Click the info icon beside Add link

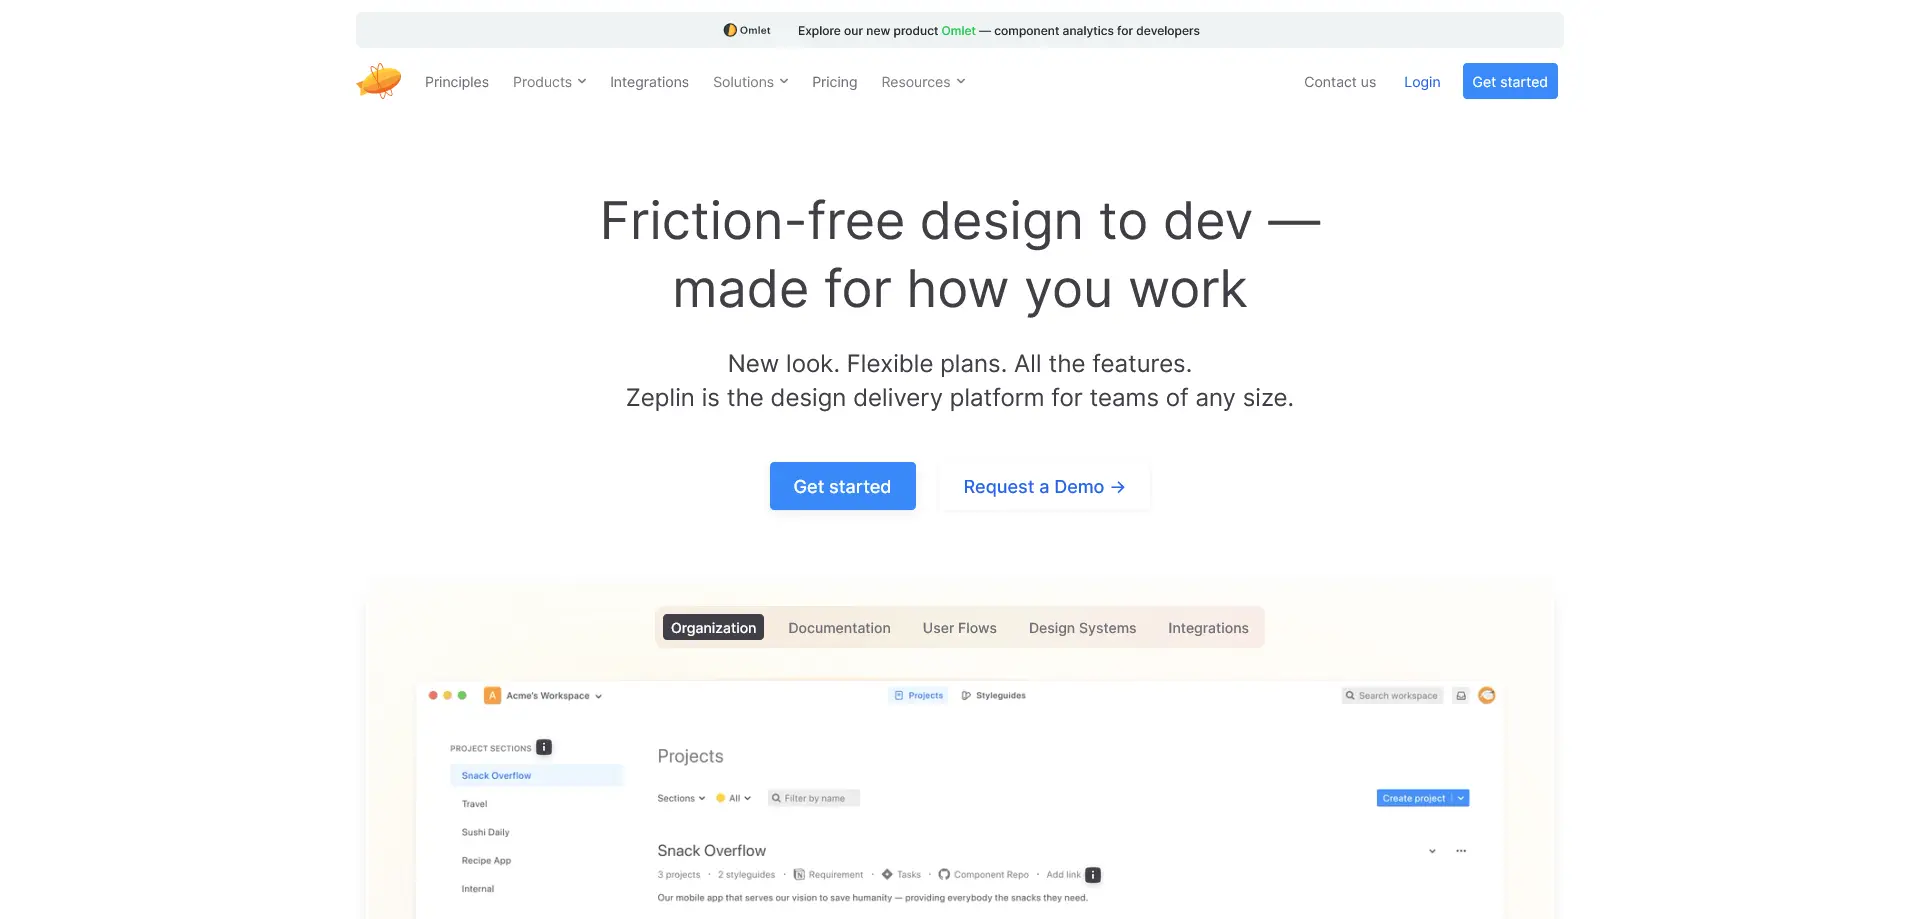[1093, 875]
